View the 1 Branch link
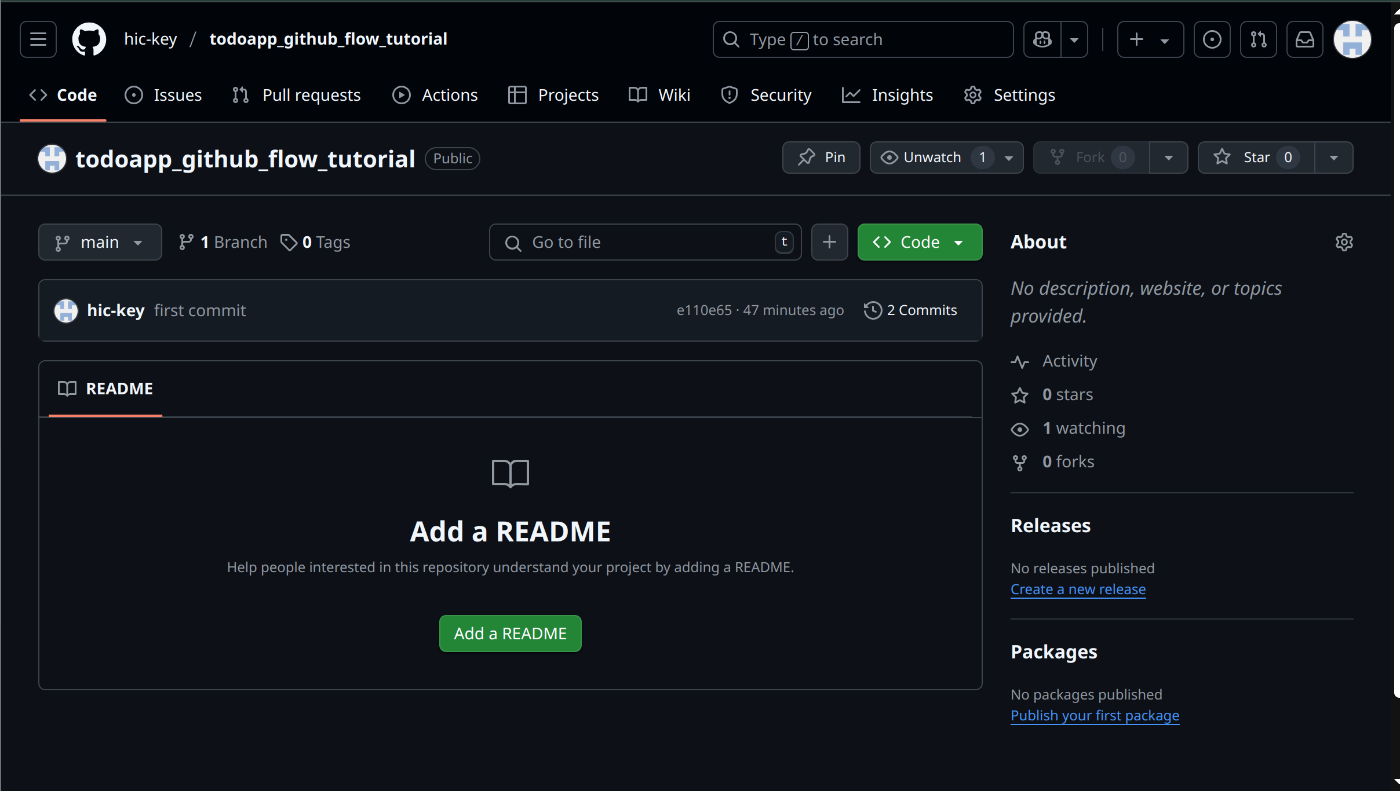 tap(223, 242)
